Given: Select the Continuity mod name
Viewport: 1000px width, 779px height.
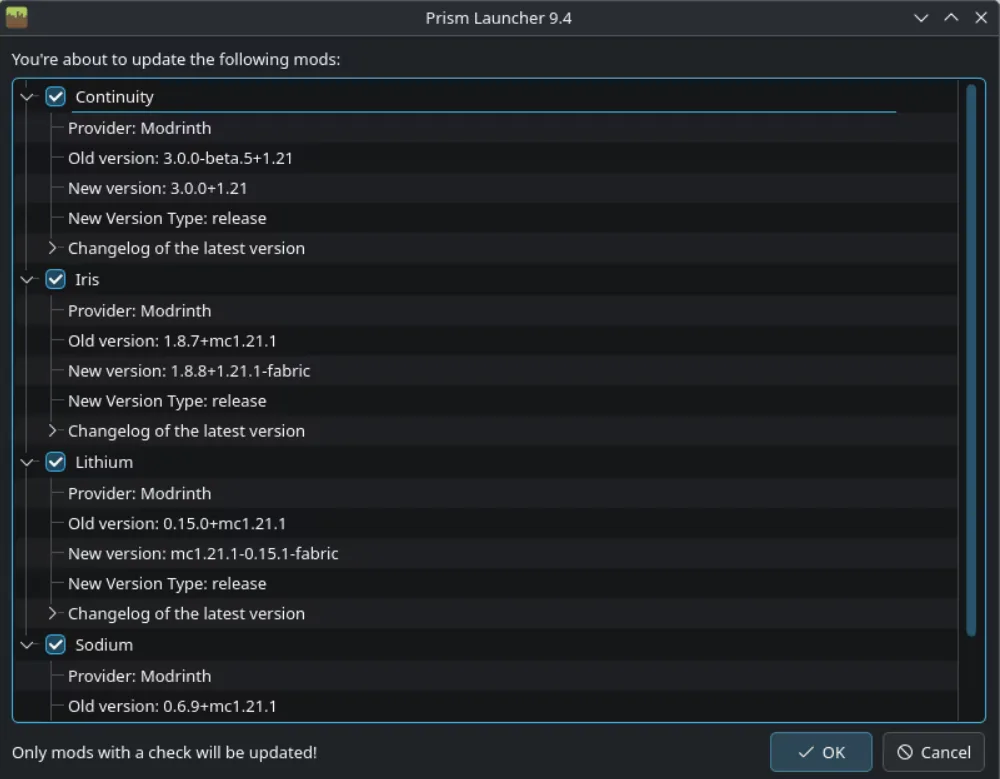Looking at the screenshot, I should 115,97.
